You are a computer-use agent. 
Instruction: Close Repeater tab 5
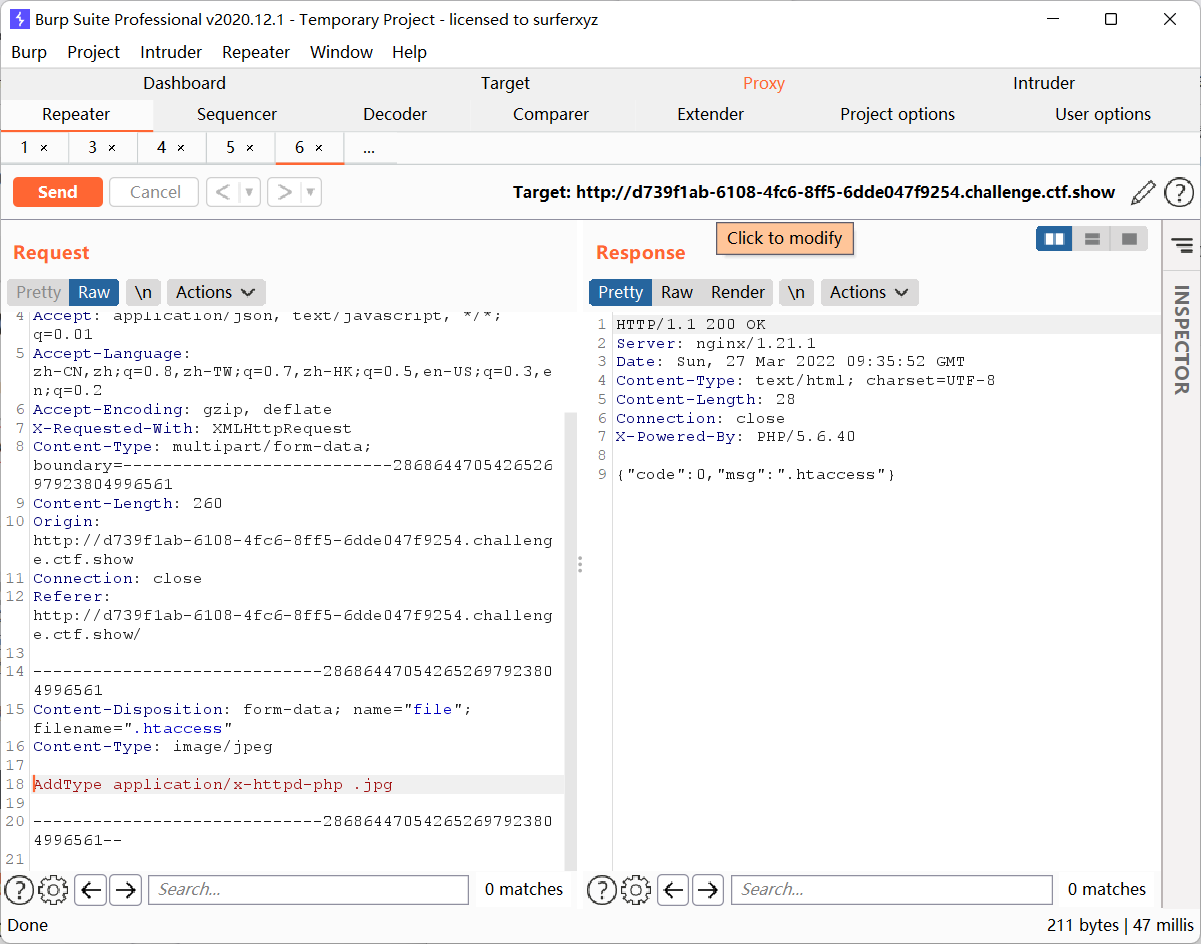tap(250, 148)
